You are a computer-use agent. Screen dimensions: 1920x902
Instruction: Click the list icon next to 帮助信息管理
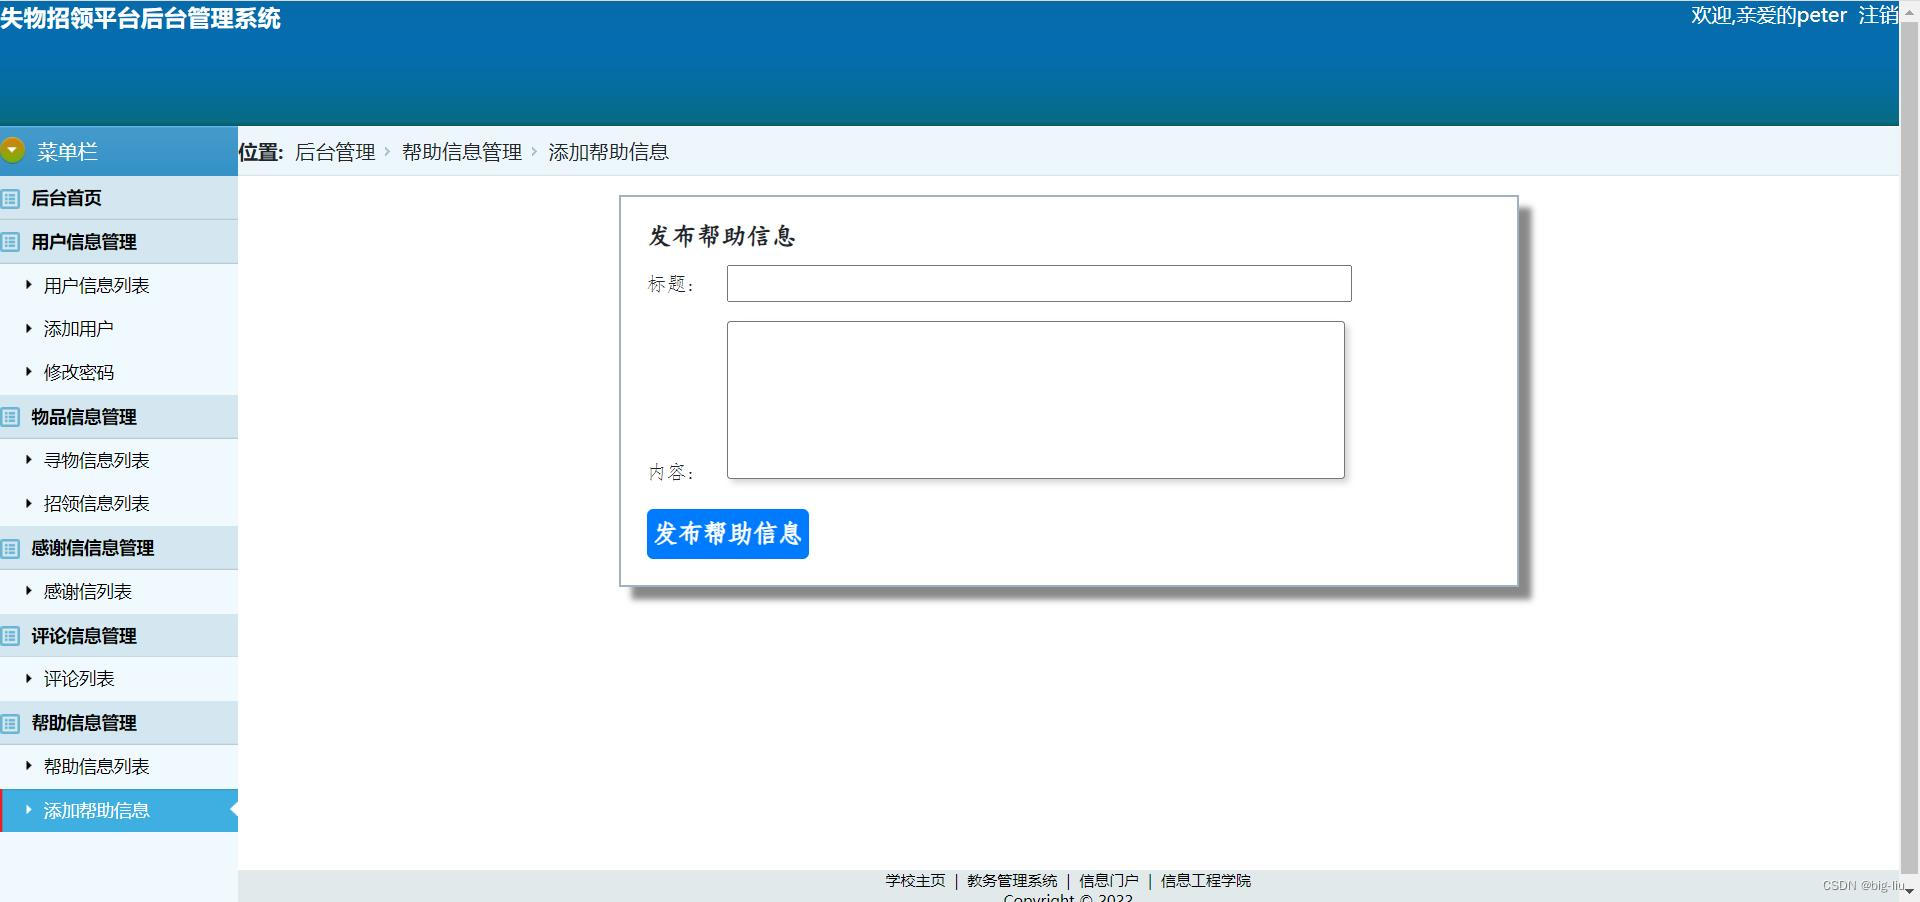point(10,723)
